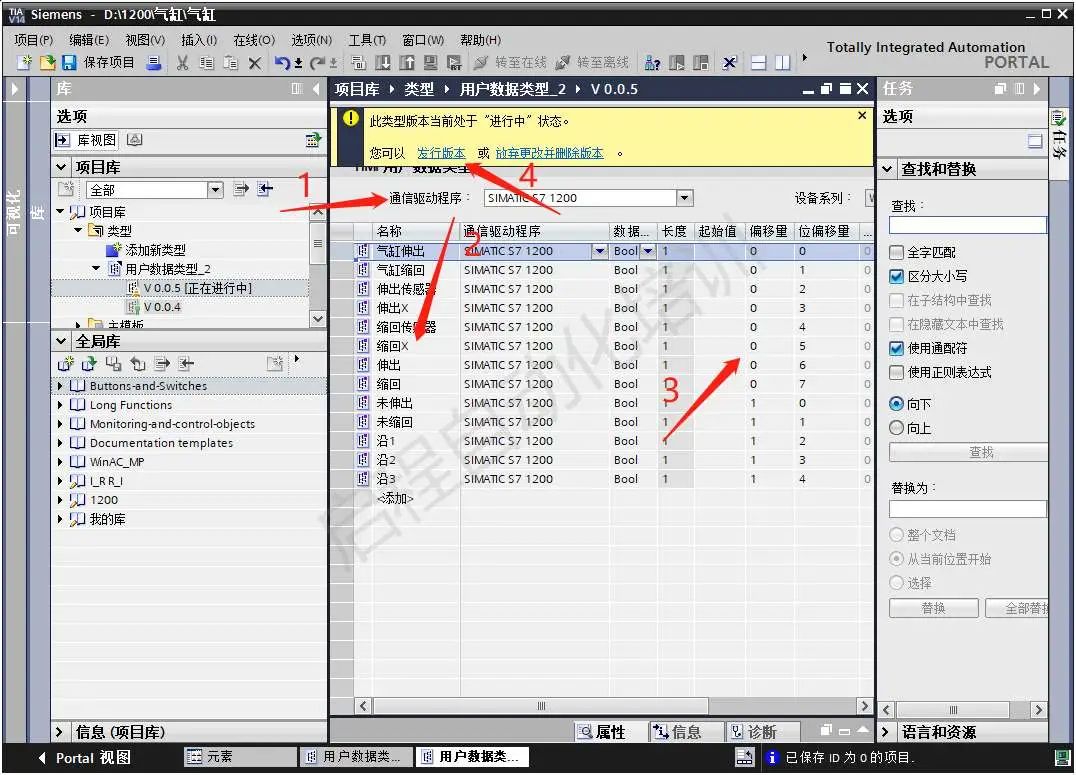
Task: Select V 0.0.4 in the library tree
Action: point(162,307)
